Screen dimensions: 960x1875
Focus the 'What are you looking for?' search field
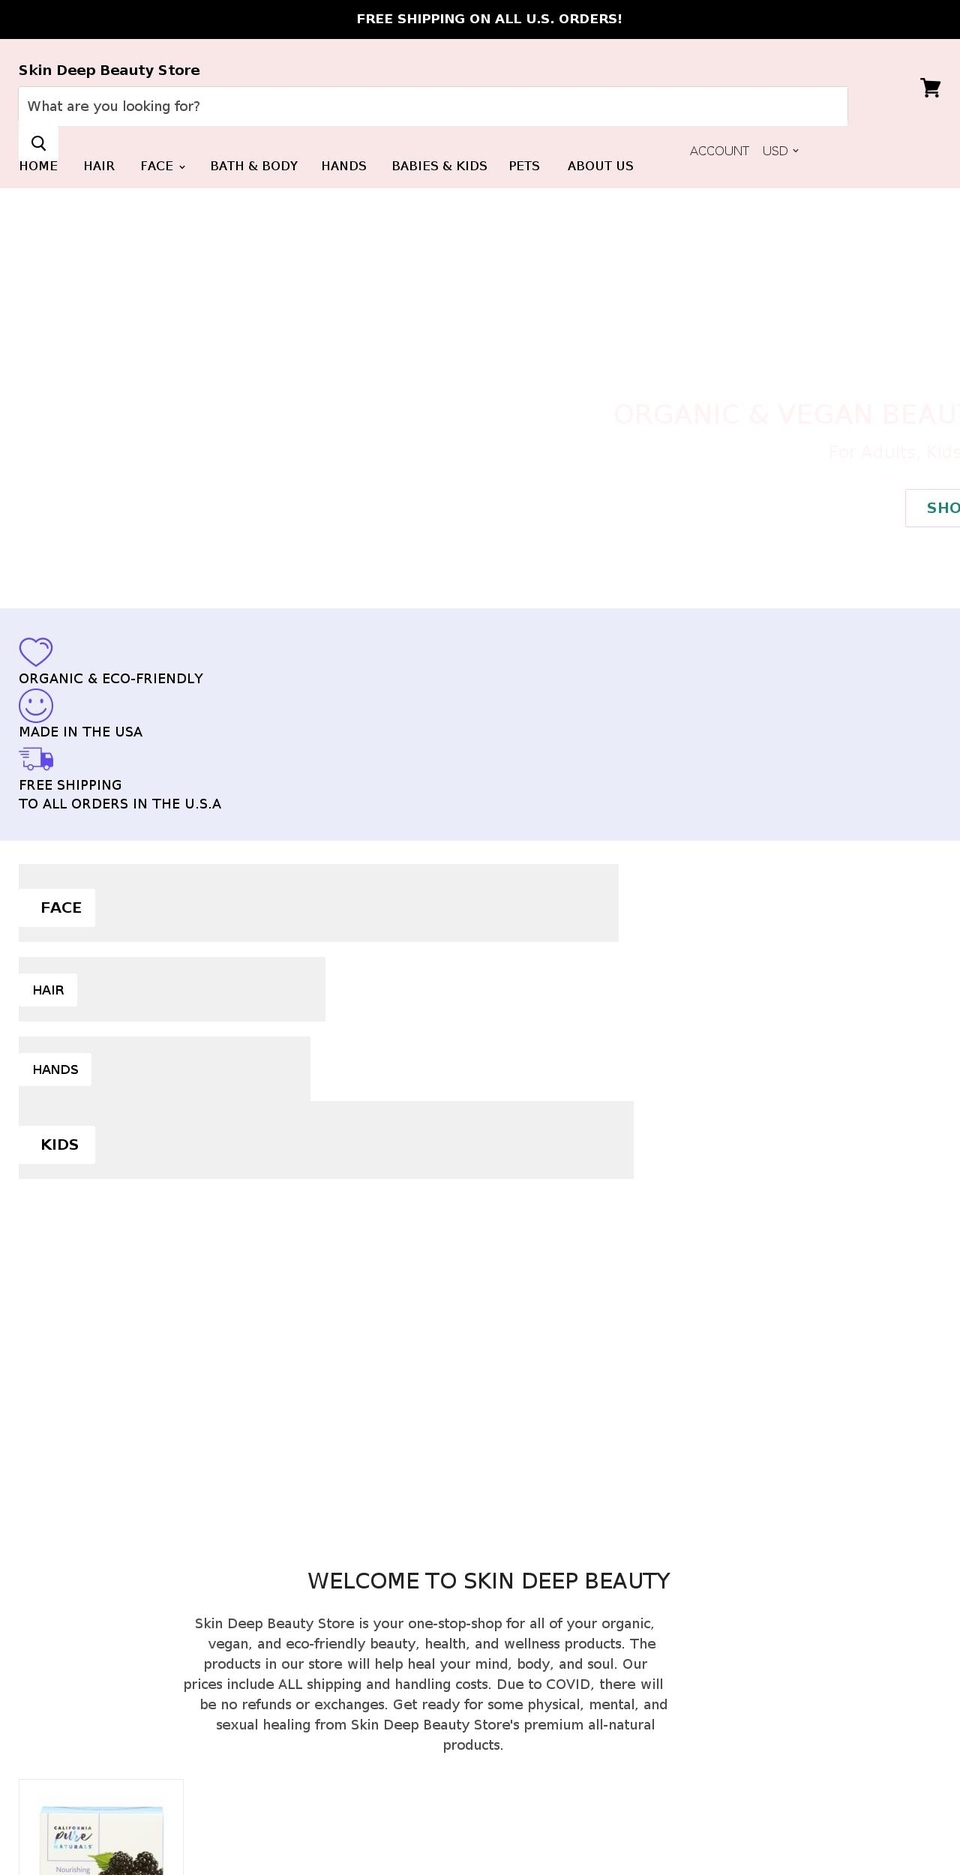point(433,106)
